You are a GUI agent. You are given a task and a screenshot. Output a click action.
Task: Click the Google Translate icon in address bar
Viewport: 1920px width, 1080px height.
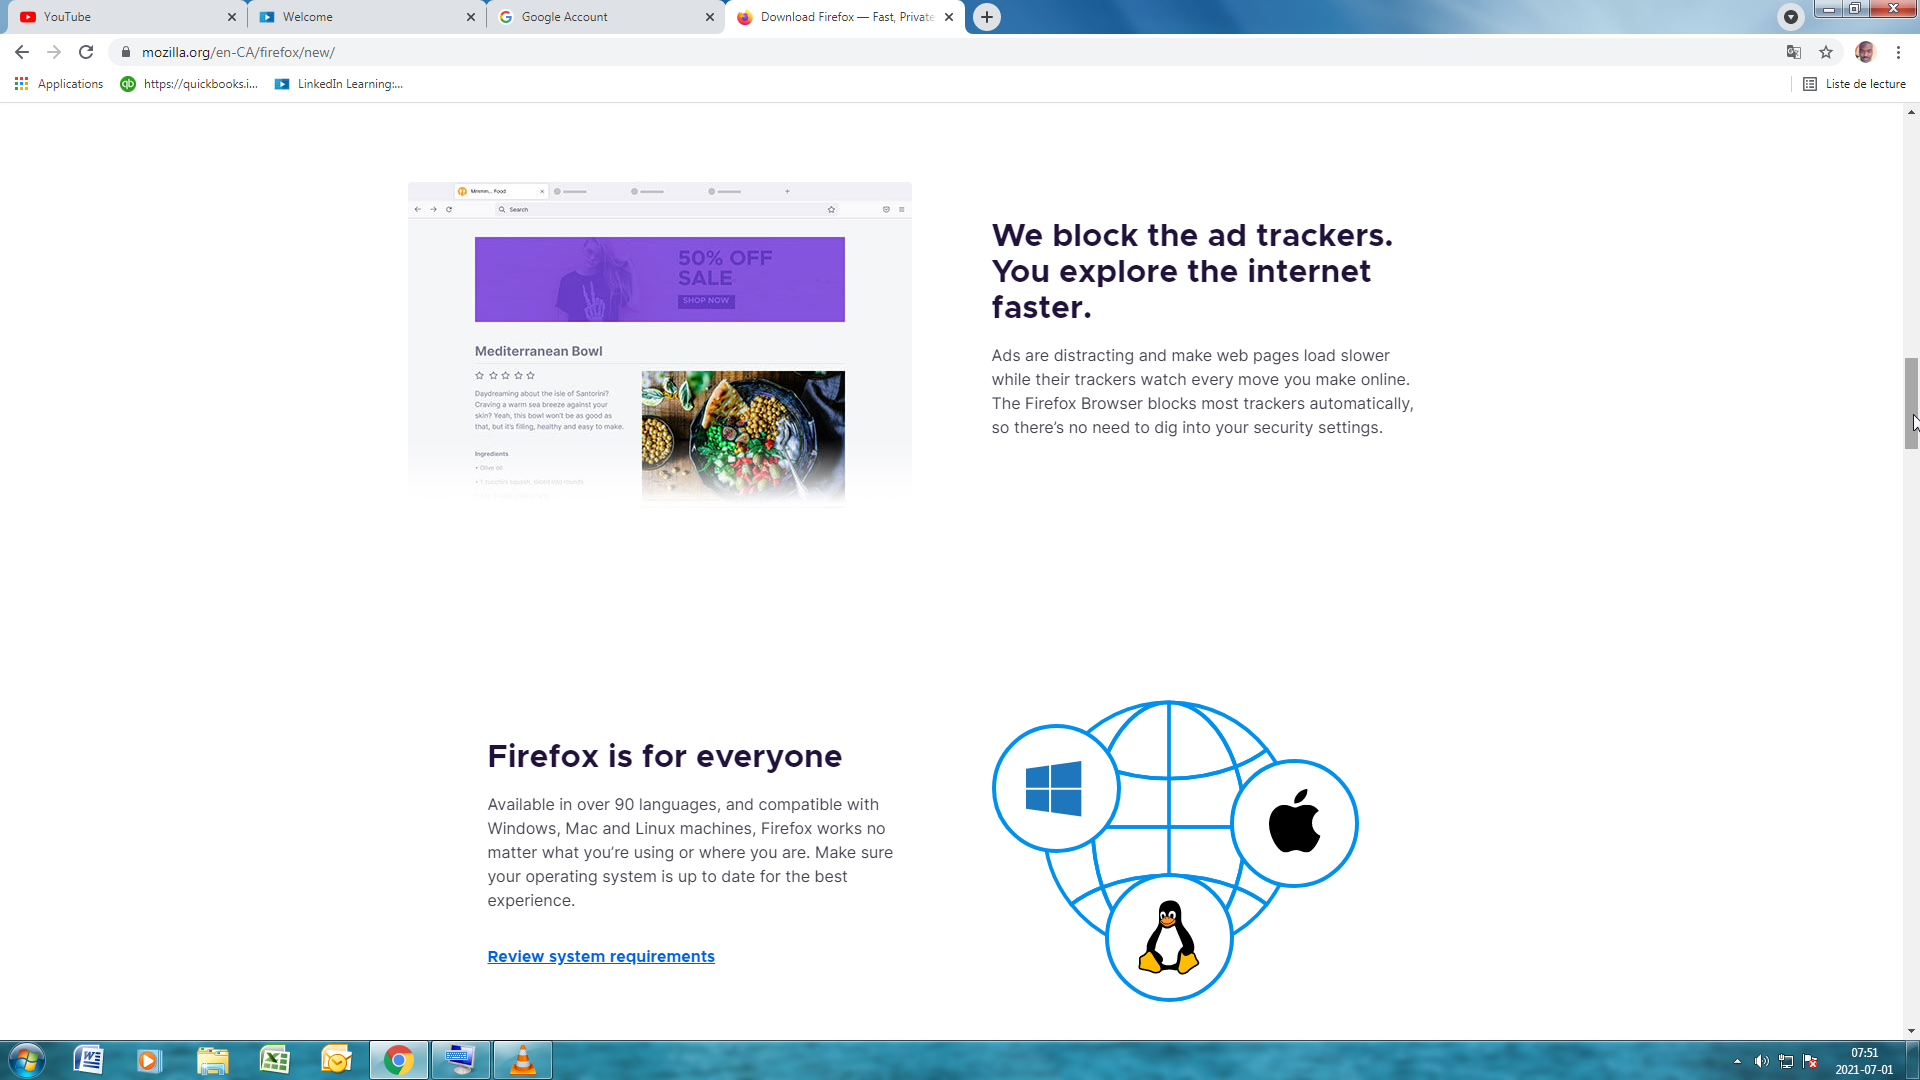click(x=1794, y=52)
